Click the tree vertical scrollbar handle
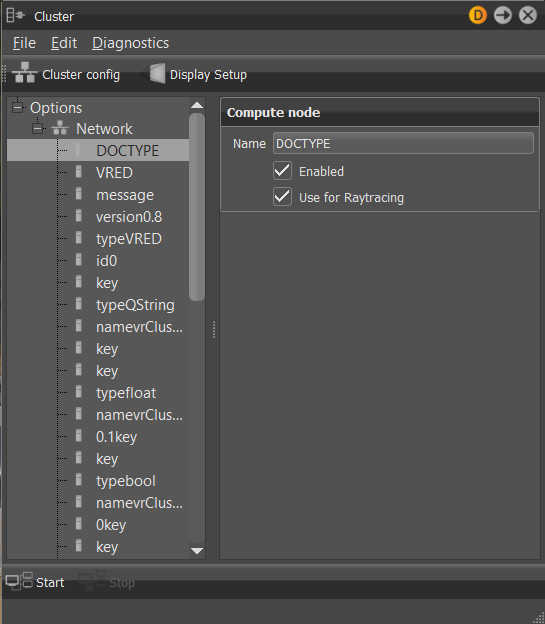The width and height of the screenshot is (545, 624). [197, 207]
